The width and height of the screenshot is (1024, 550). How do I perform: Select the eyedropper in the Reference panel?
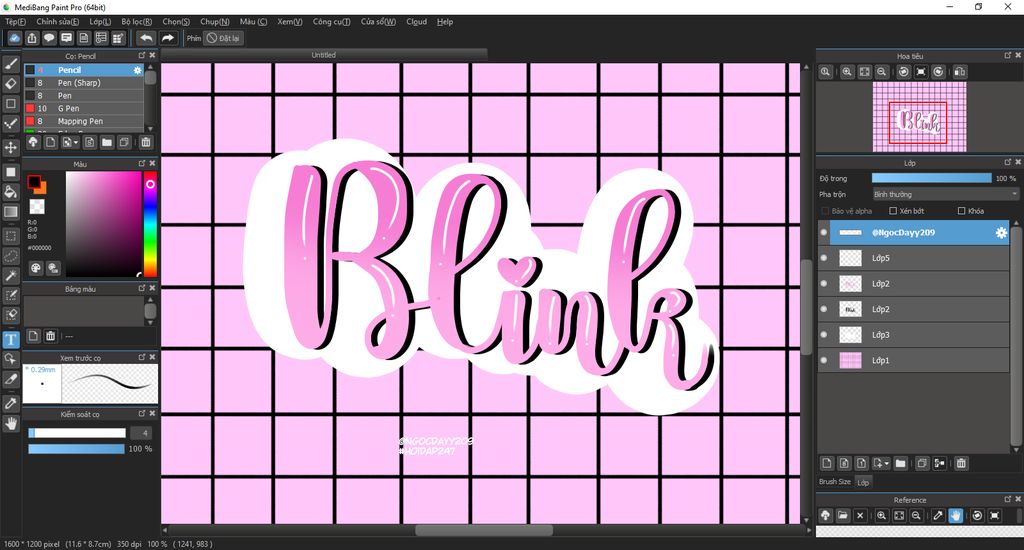938,515
